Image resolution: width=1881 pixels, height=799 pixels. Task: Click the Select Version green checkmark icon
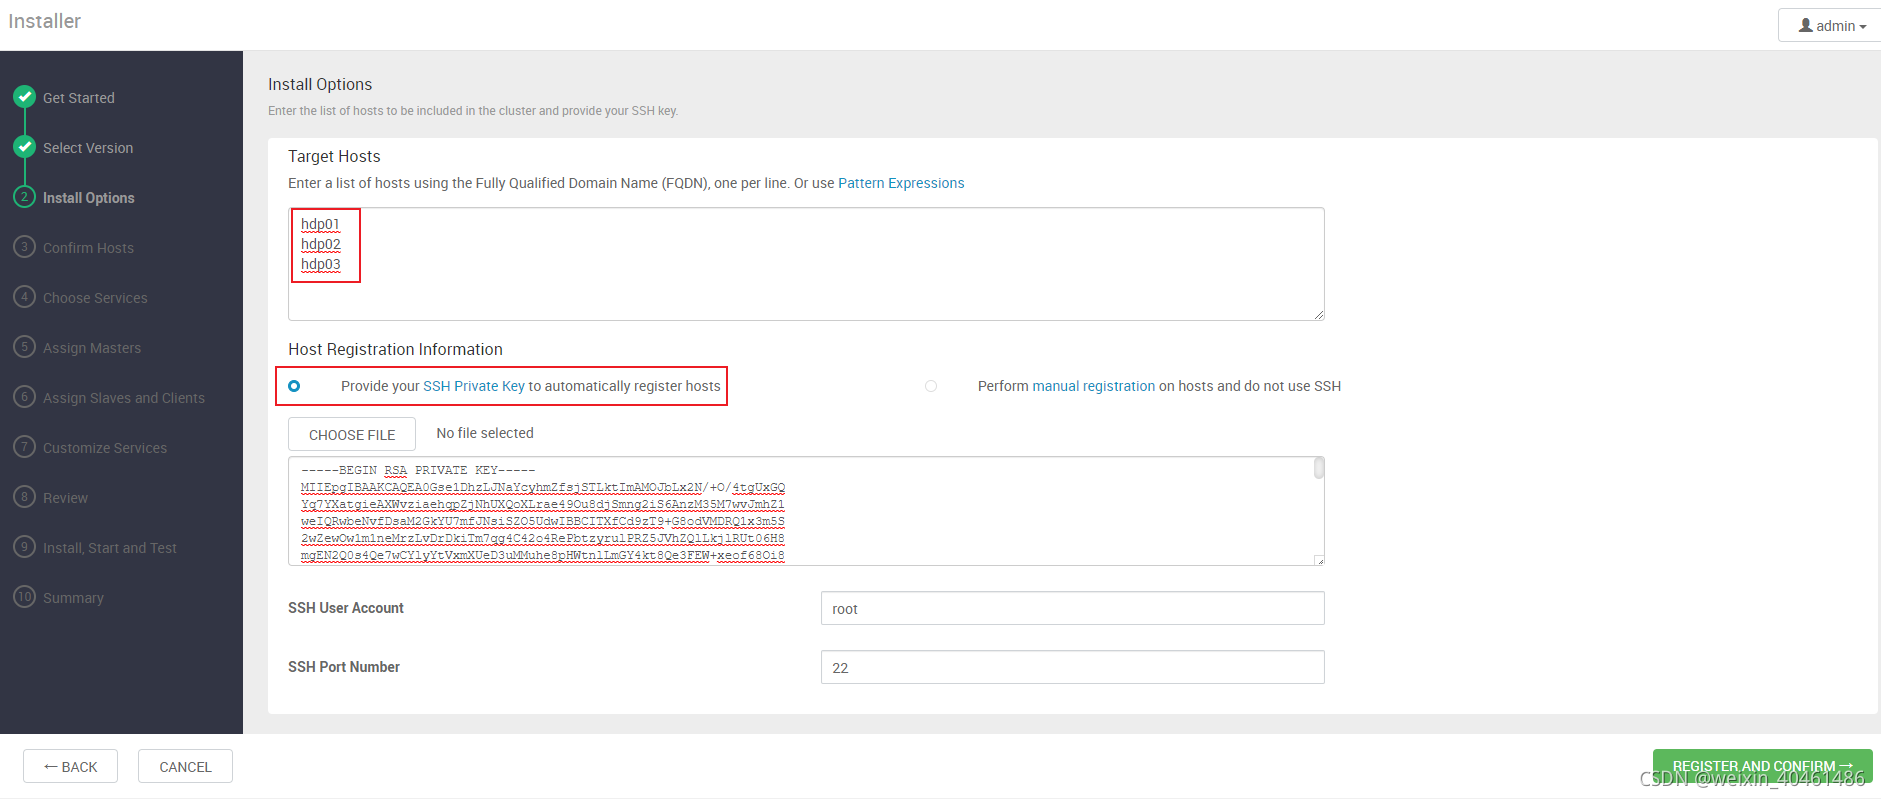click(25, 147)
